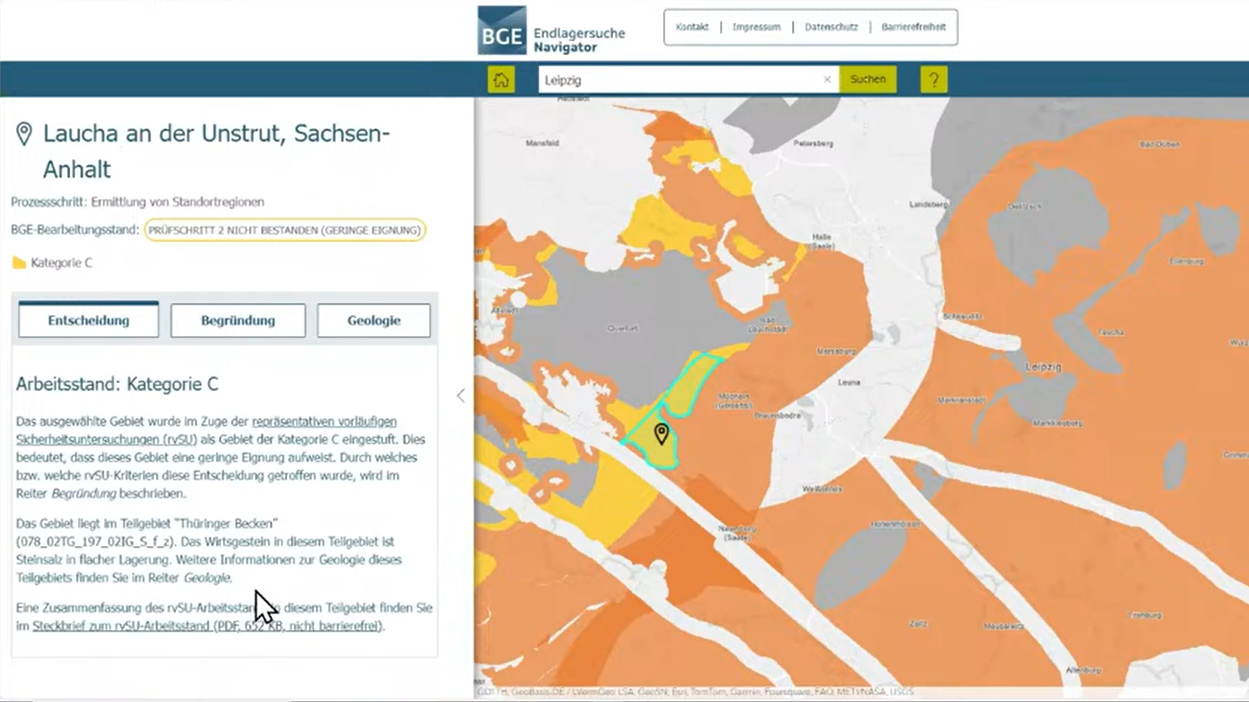Click the Arbeitsstand: Kategorie C heading
The height and width of the screenshot is (702, 1249).
(x=117, y=384)
